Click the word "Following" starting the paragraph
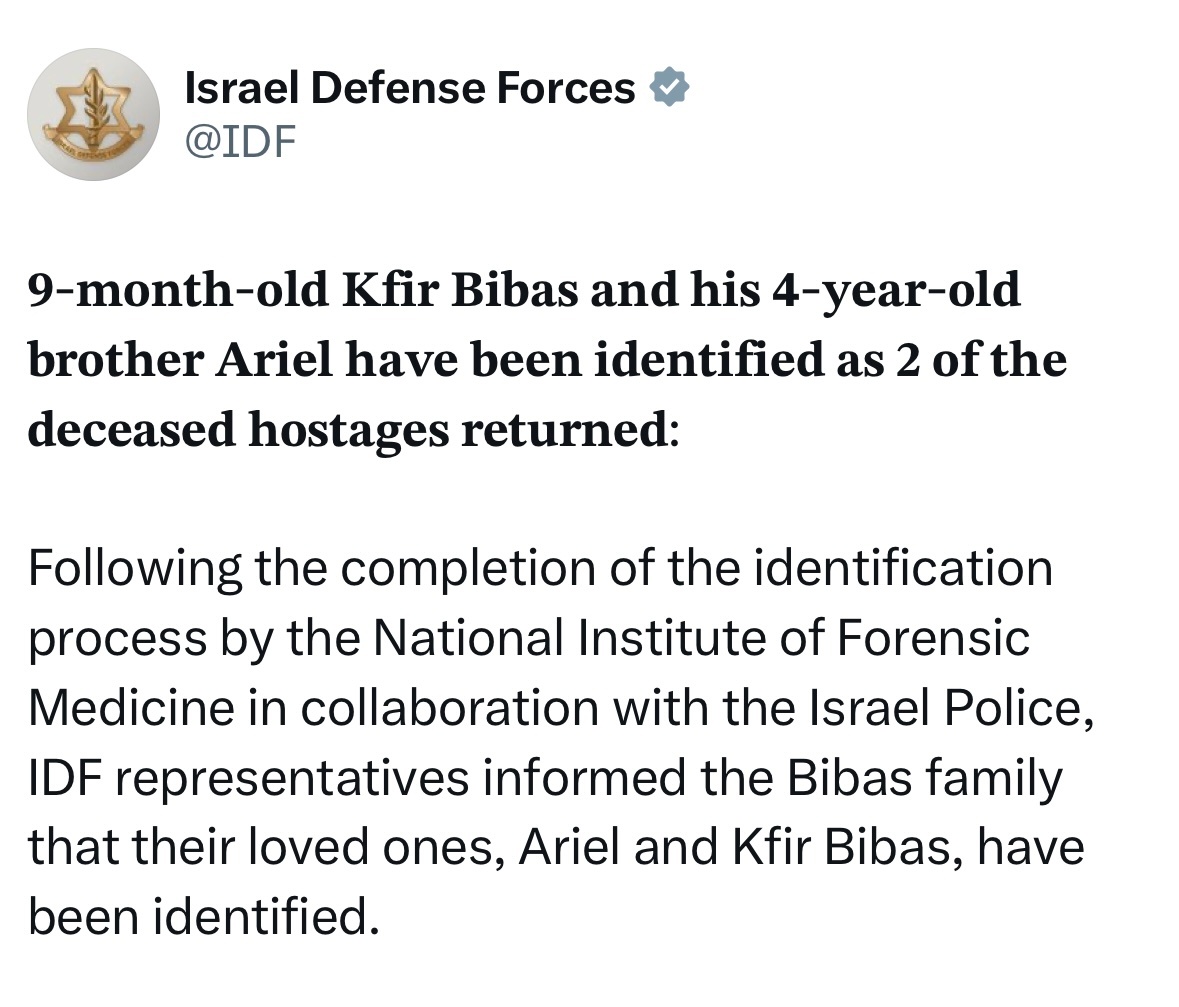Screen dimensions: 1179x1007 pyautogui.click(x=135, y=569)
